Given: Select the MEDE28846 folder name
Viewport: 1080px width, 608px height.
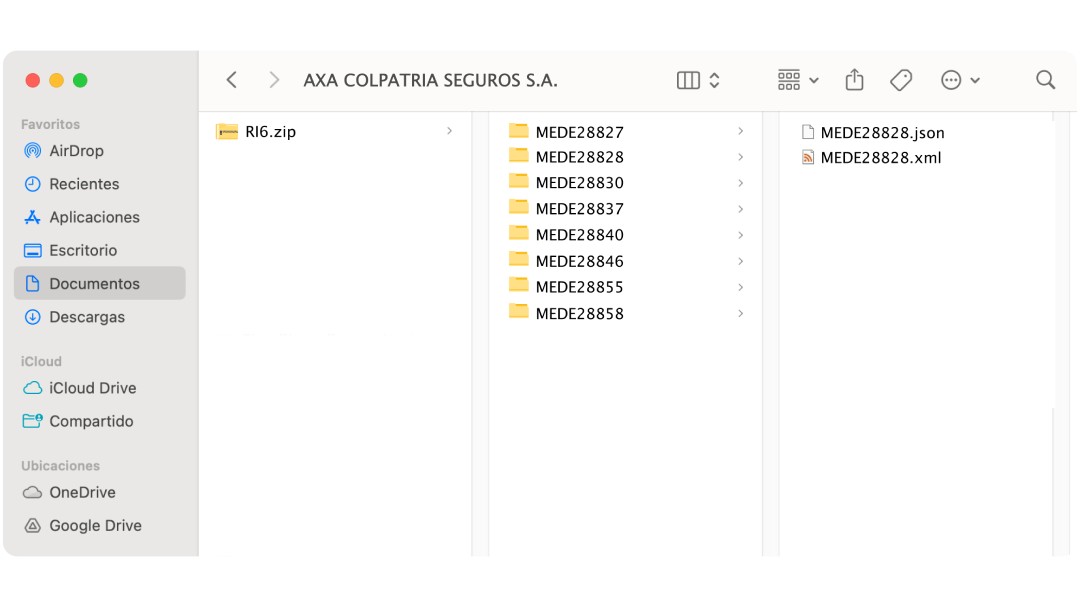Looking at the screenshot, I should (579, 261).
